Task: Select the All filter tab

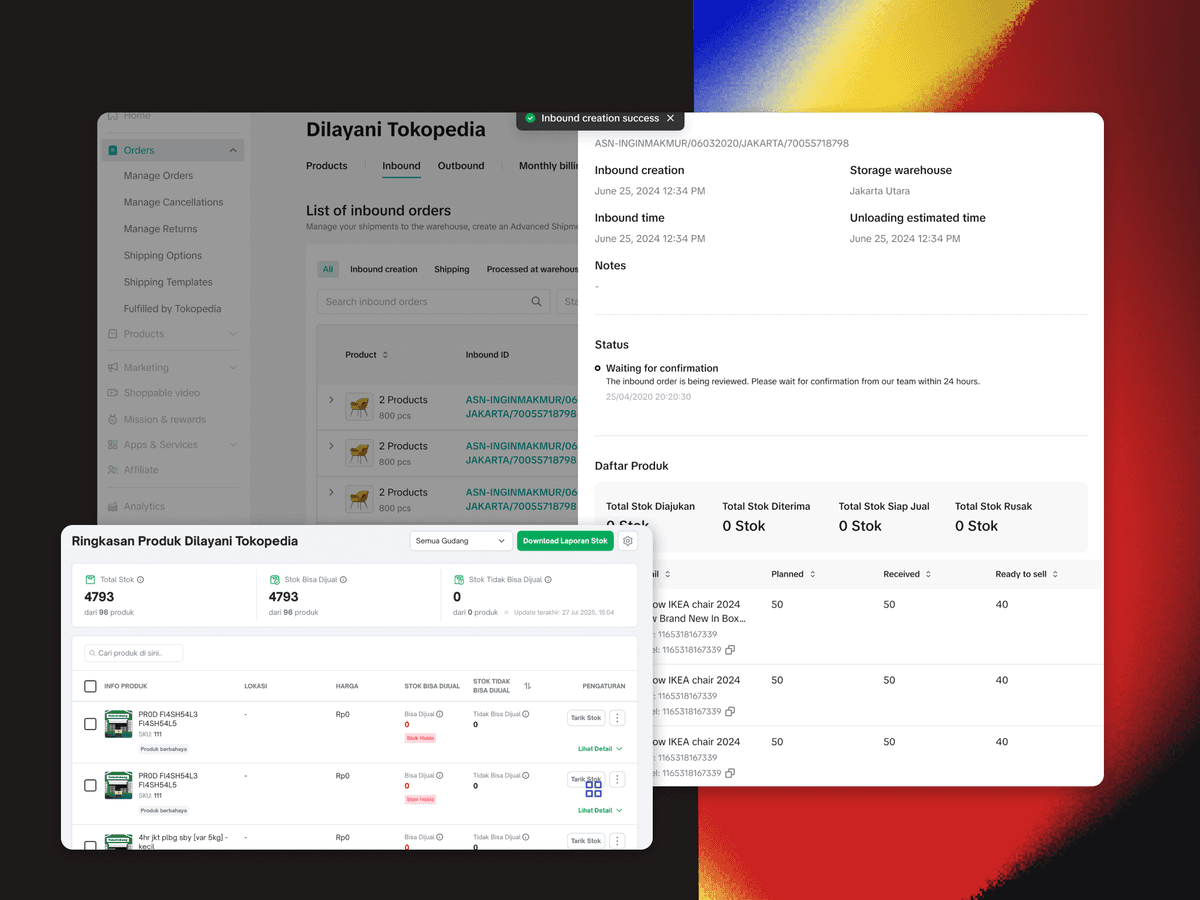Action: [328, 269]
